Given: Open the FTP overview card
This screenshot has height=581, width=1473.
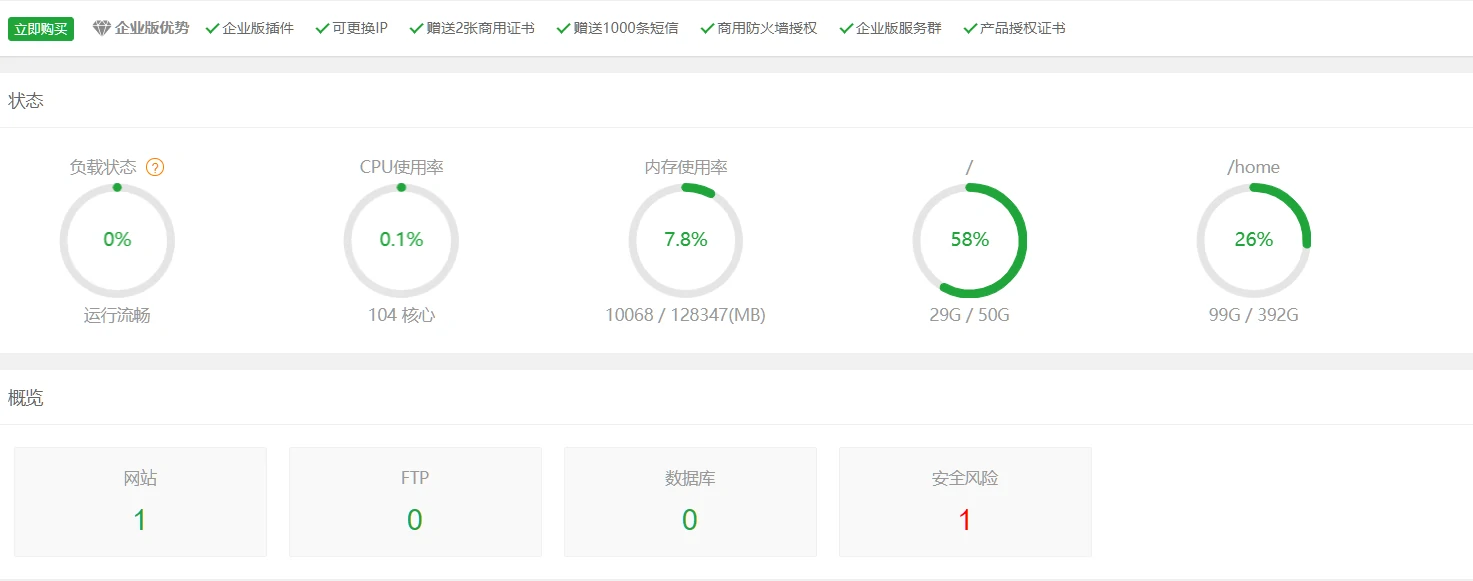Looking at the screenshot, I should pyautogui.click(x=415, y=501).
